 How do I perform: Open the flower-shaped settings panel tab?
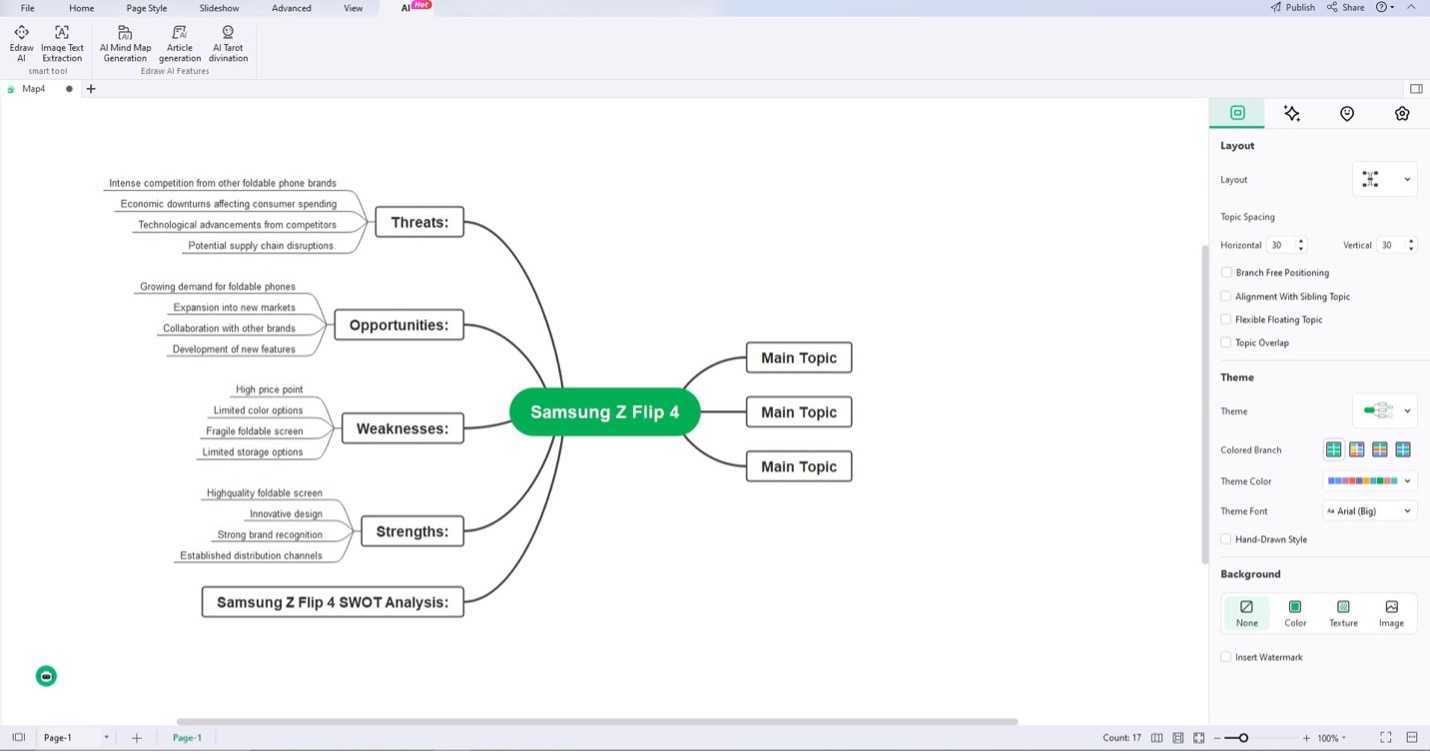click(x=1402, y=114)
